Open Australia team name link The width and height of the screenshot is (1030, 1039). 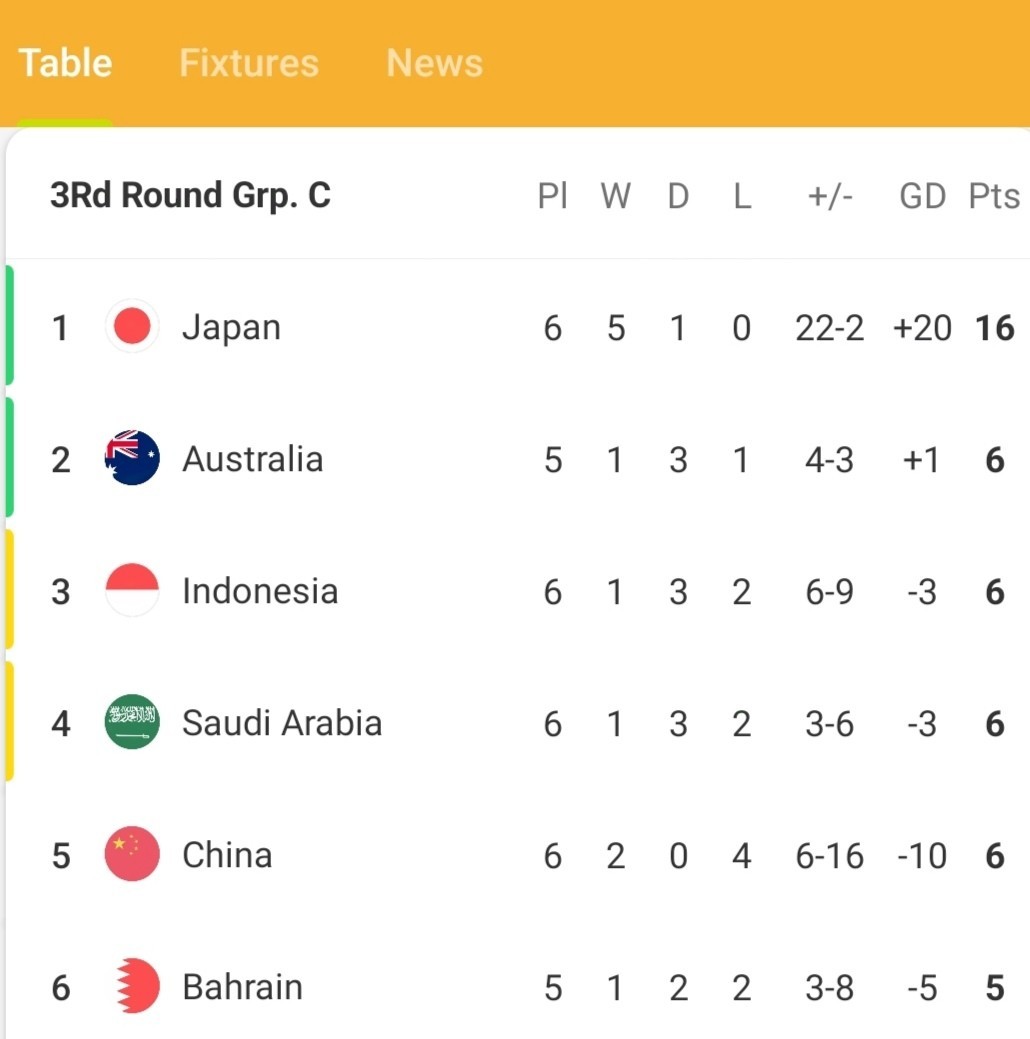pyautogui.click(x=253, y=459)
